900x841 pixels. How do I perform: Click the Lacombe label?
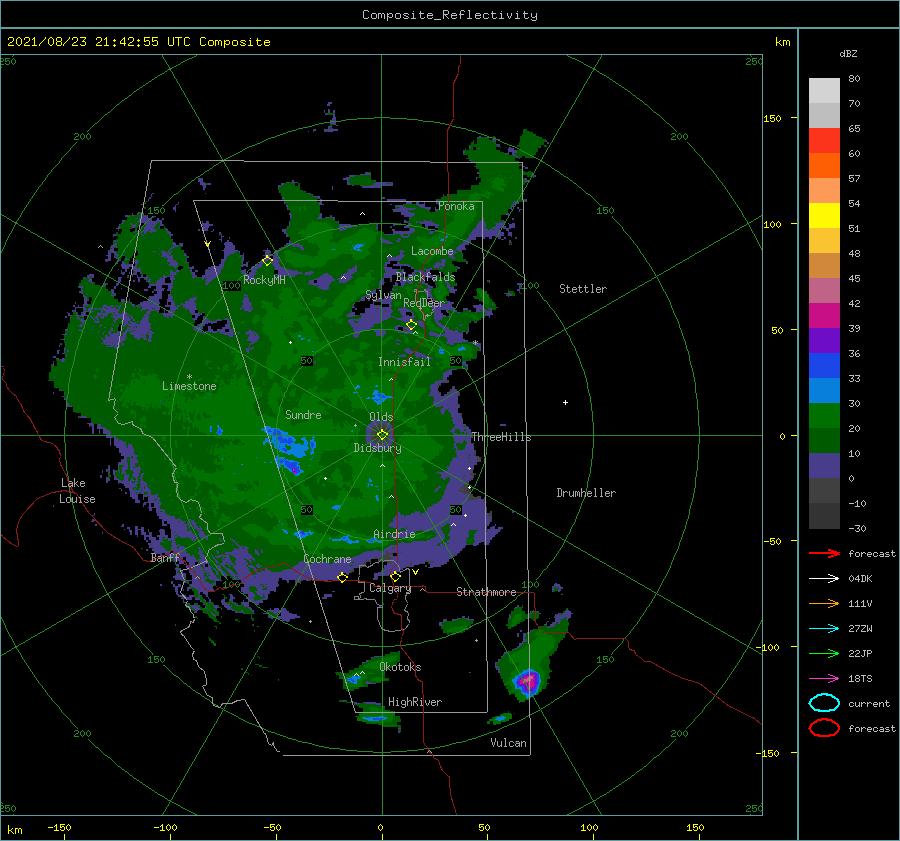(432, 251)
